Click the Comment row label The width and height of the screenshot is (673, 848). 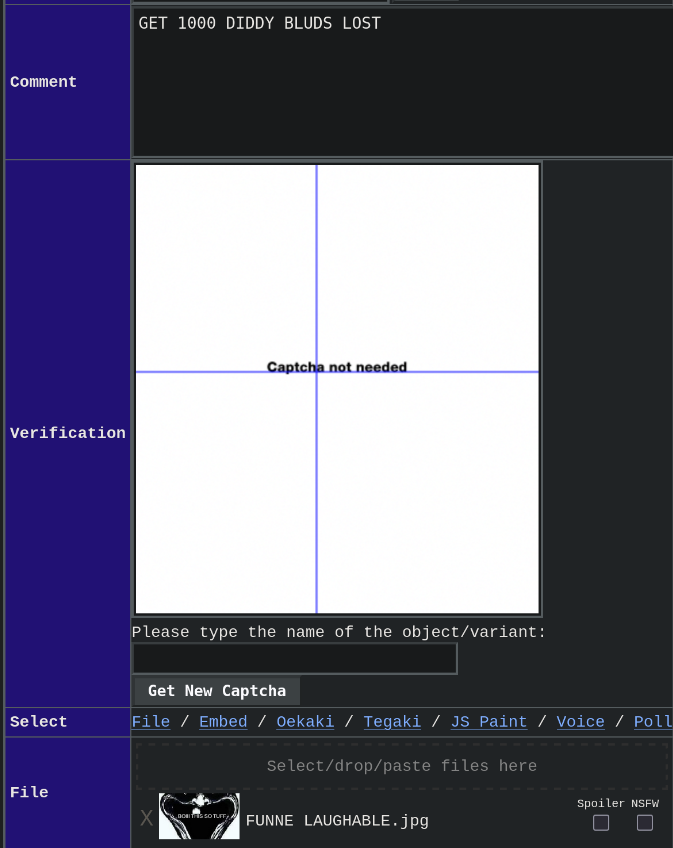(43, 82)
